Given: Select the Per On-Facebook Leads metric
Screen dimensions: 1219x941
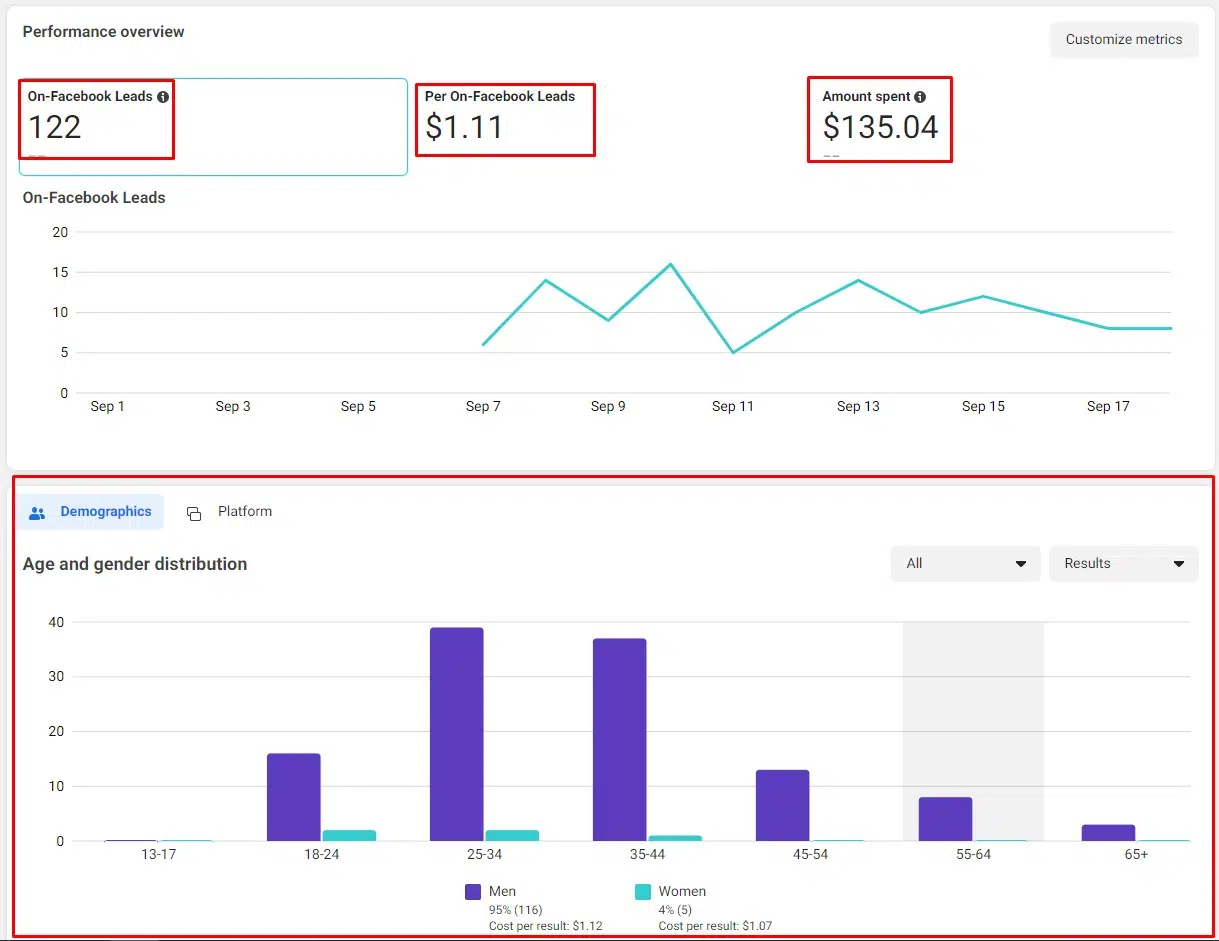Looking at the screenshot, I should coord(504,119).
